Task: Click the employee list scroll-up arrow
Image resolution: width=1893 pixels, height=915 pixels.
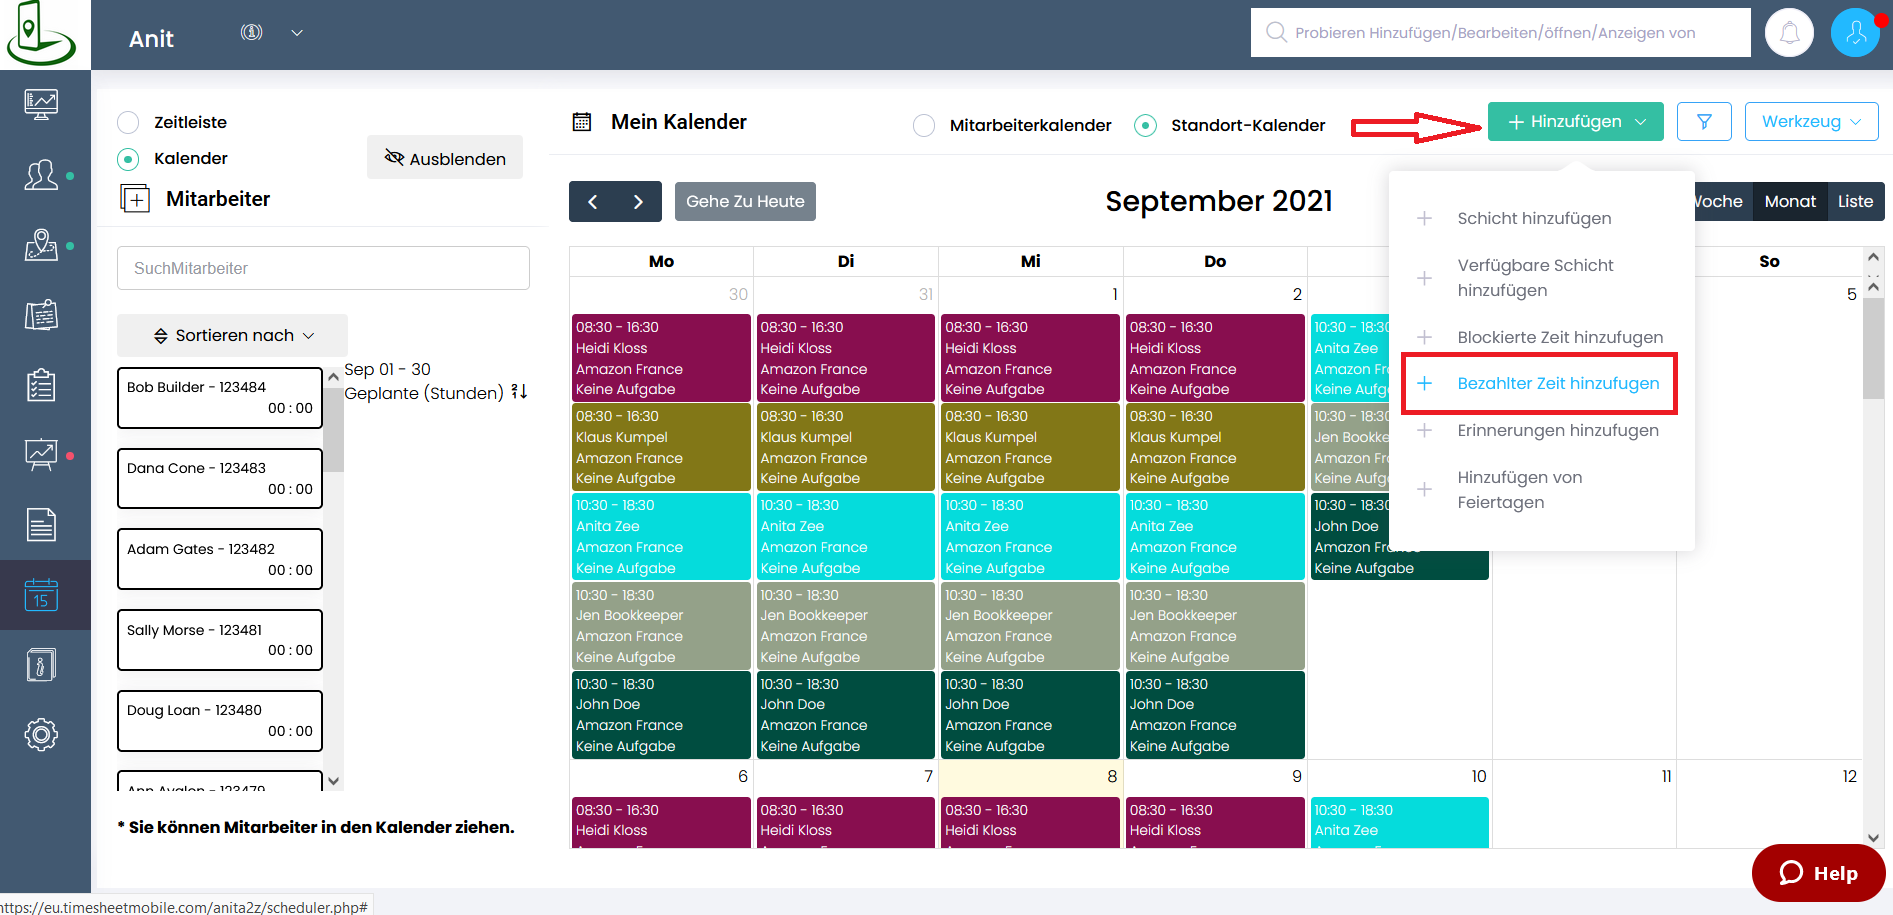Action: pos(334,377)
